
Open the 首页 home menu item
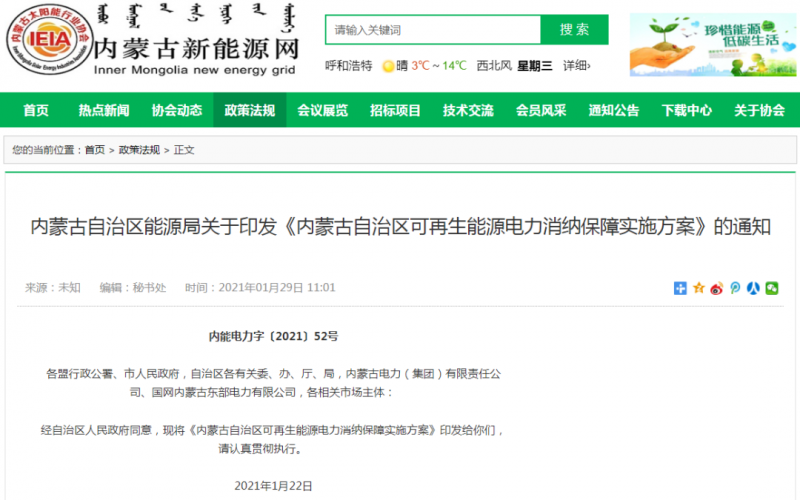[x=36, y=110]
